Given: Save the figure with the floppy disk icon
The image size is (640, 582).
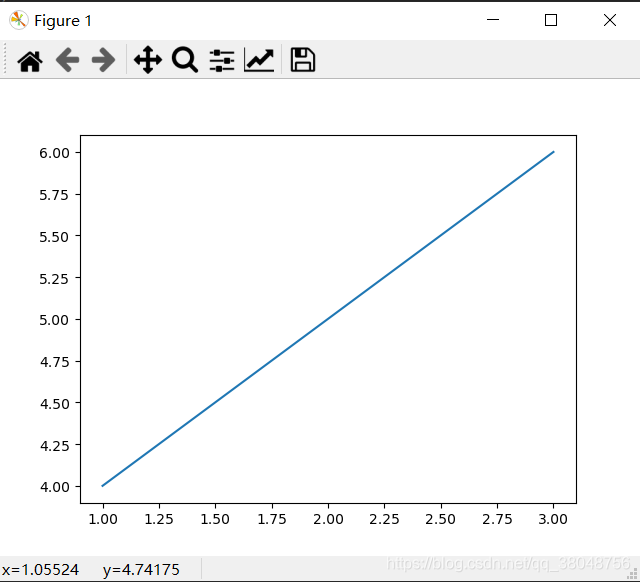Looking at the screenshot, I should (302, 60).
